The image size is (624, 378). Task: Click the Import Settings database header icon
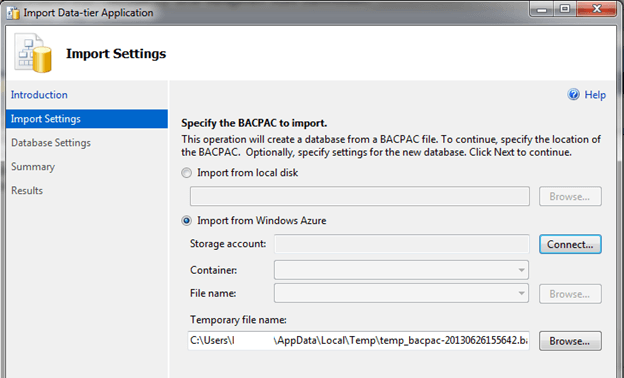[x=33, y=53]
